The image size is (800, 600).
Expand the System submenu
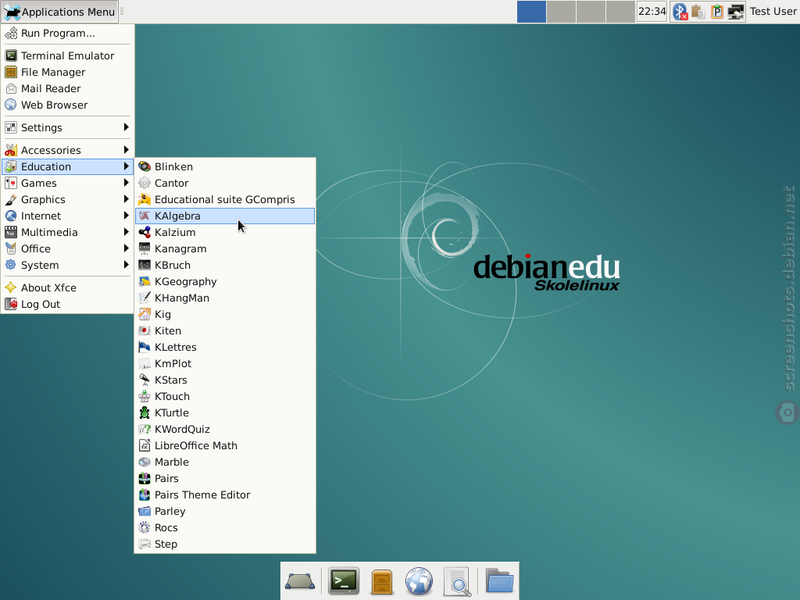point(67,265)
